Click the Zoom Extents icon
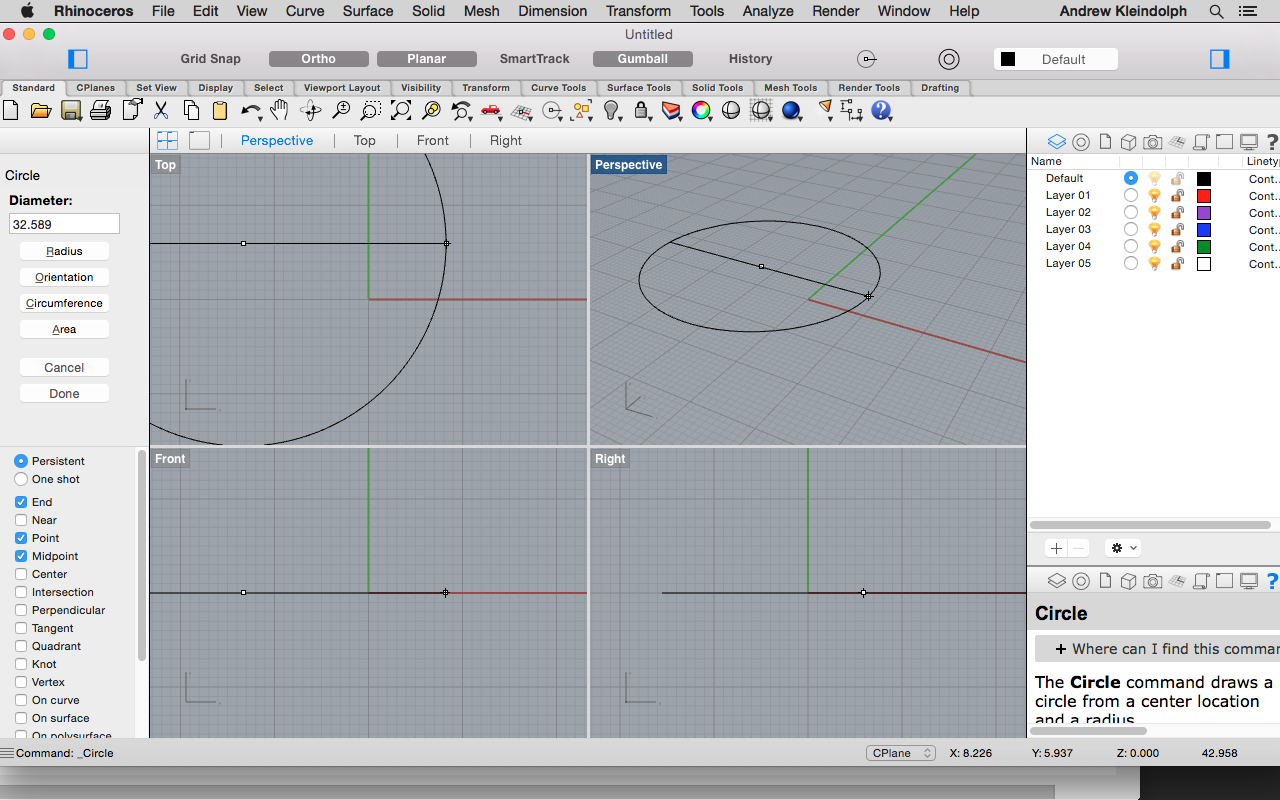This screenshot has width=1280, height=800. coord(401,110)
